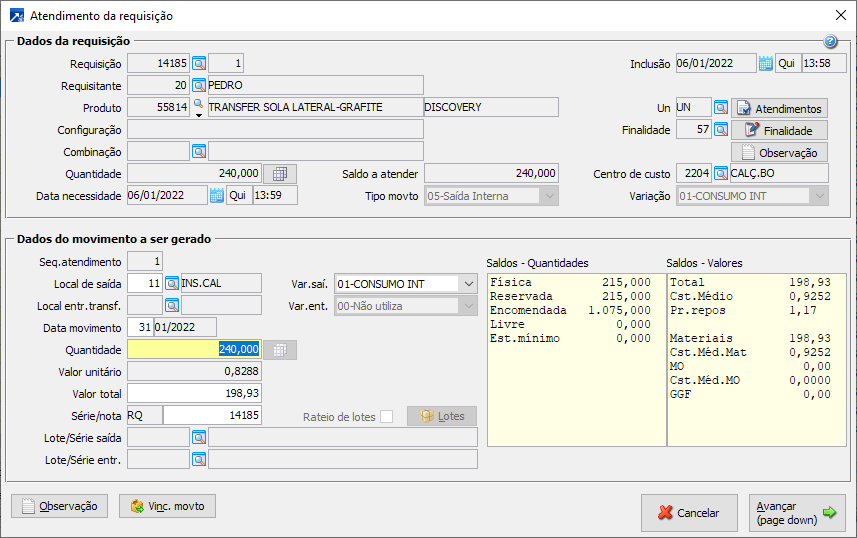The width and height of the screenshot is (857, 538).
Task: Click the Centro de custo lookup icon
Action: 720,173
